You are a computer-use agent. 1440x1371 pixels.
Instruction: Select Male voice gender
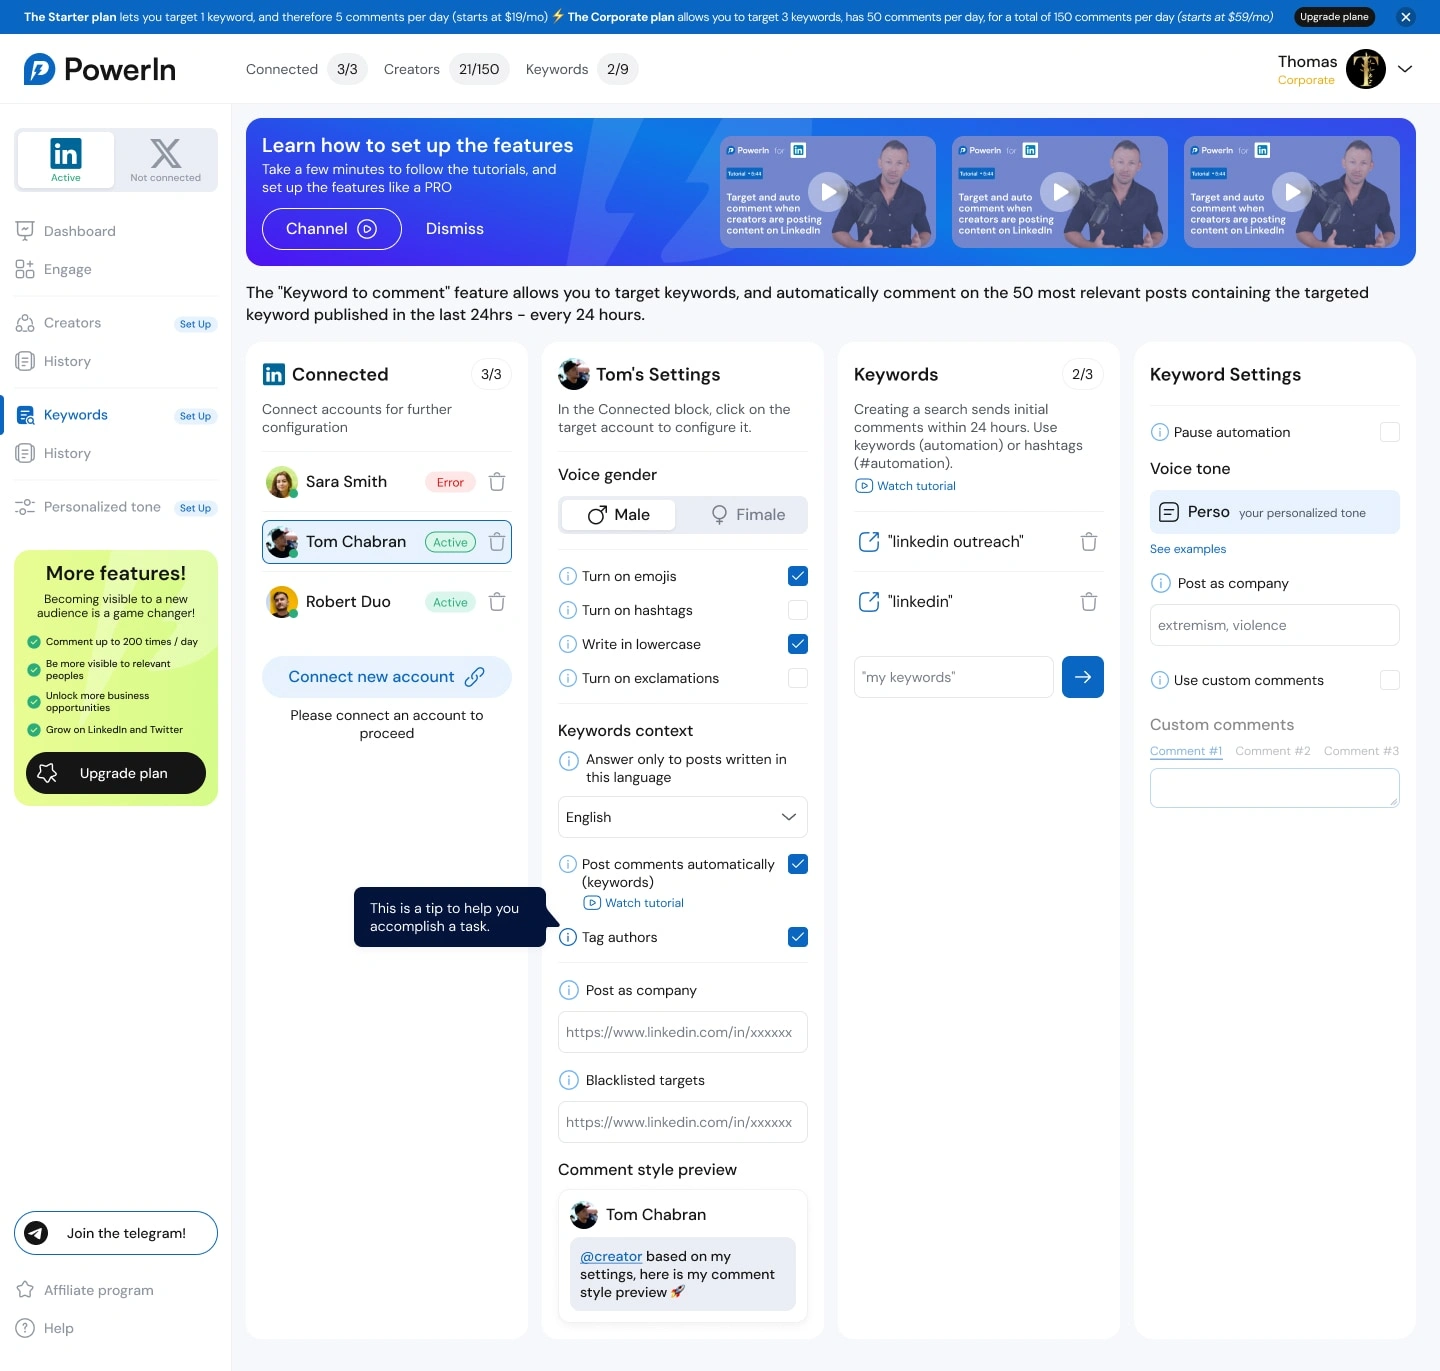point(619,515)
